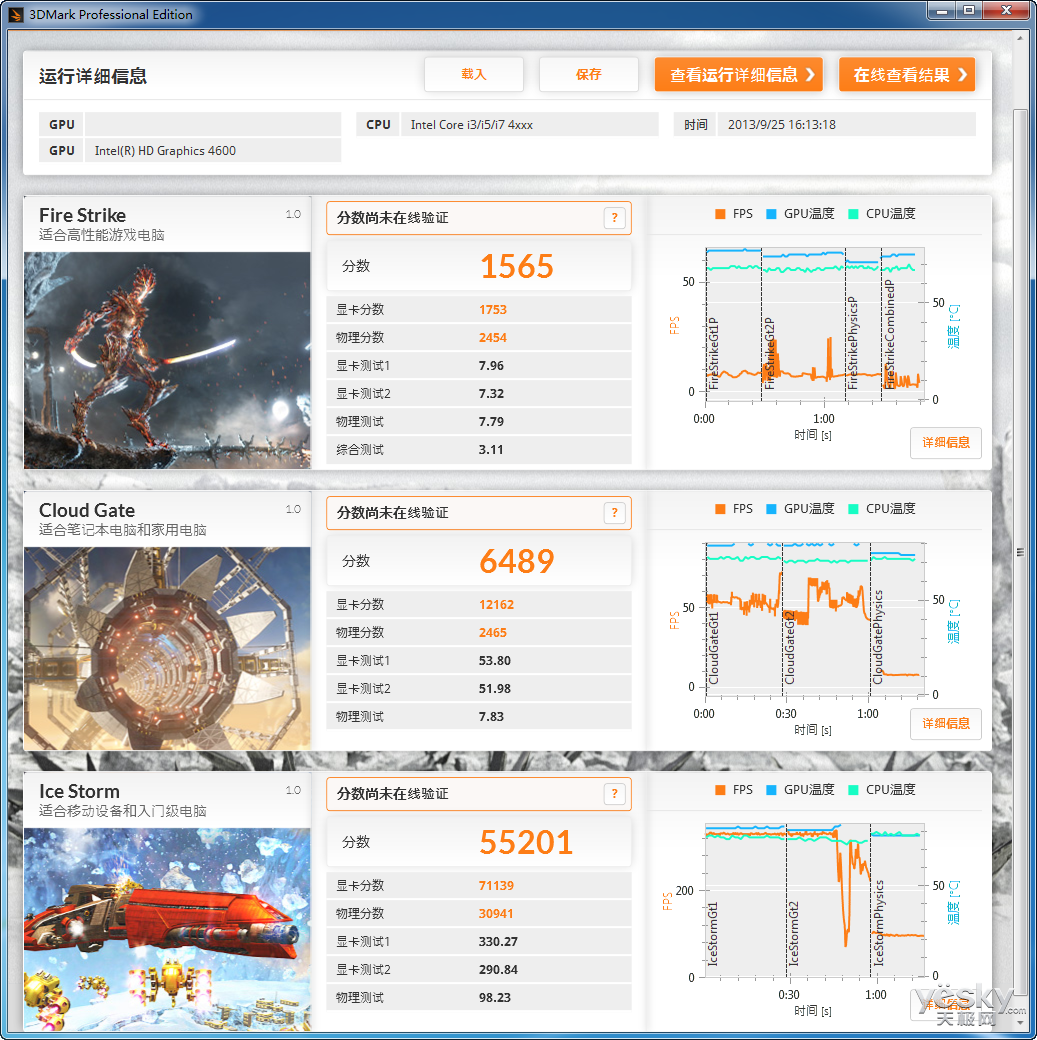Select the graphics score "71139"
Image resolution: width=1037 pixels, height=1040 pixels.
click(x=496, y=886)
